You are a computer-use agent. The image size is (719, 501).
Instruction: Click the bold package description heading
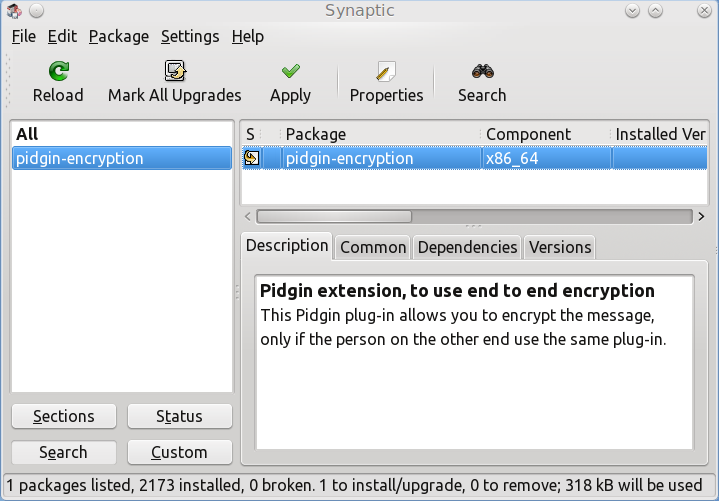coord(457,291)
